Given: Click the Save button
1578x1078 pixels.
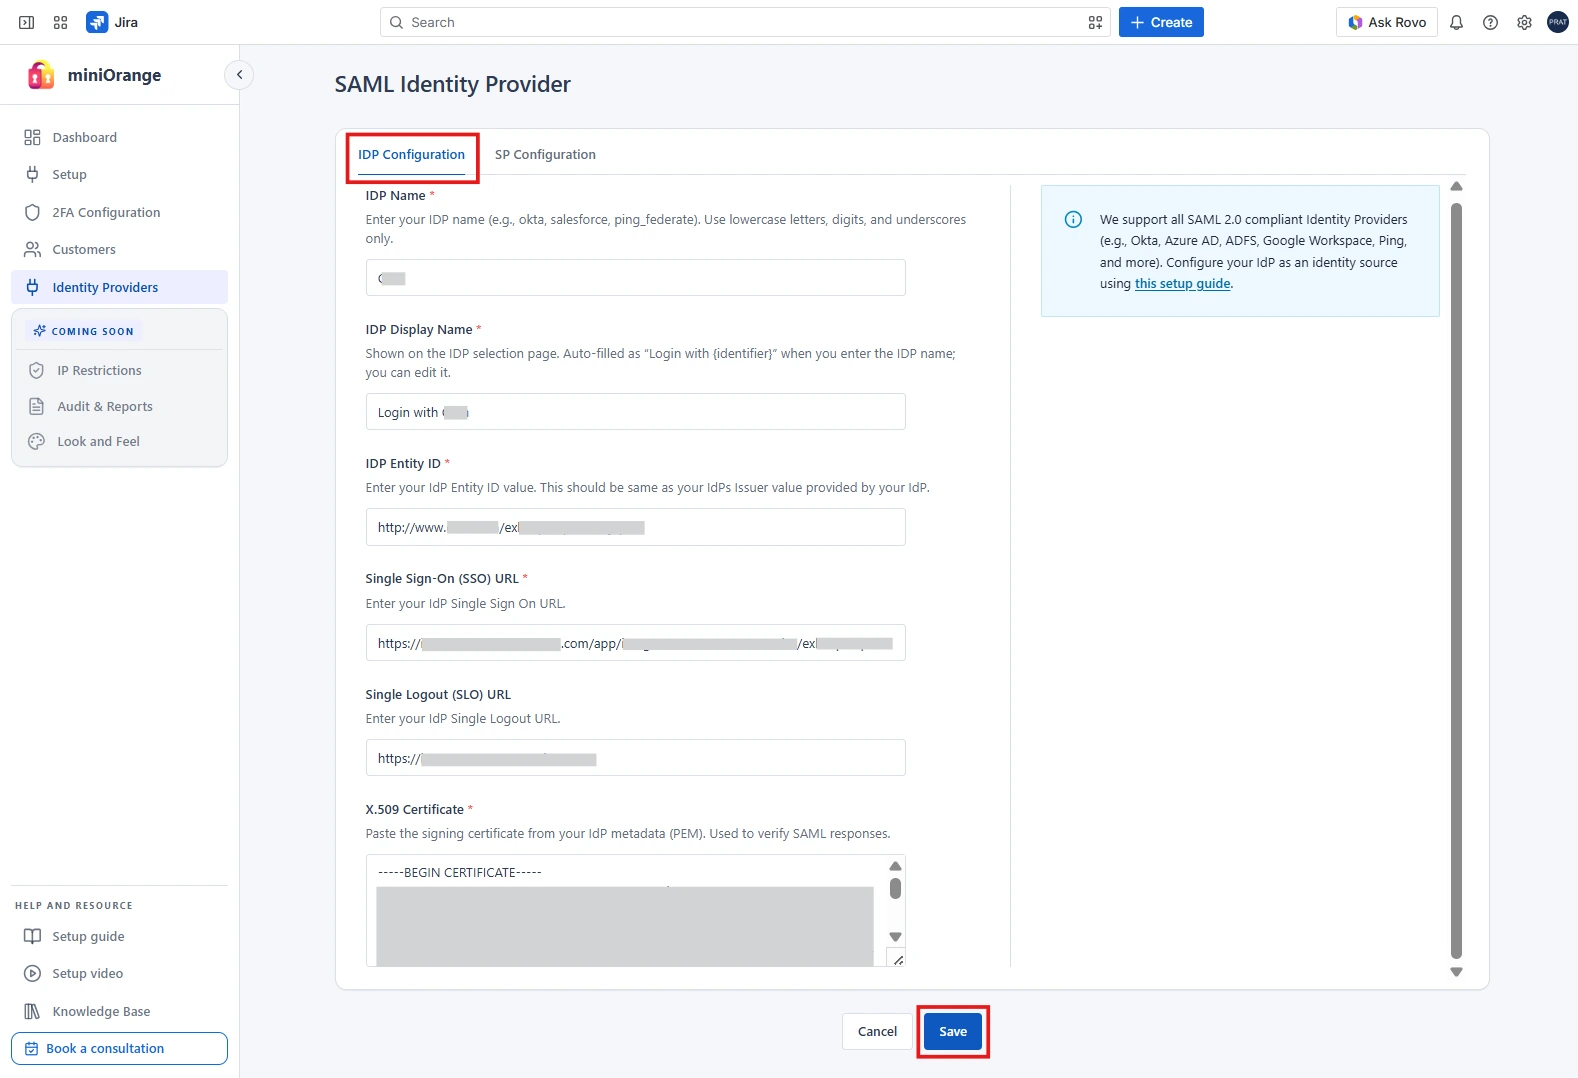Looking at the screenshot, I should tap(953, 1031).
